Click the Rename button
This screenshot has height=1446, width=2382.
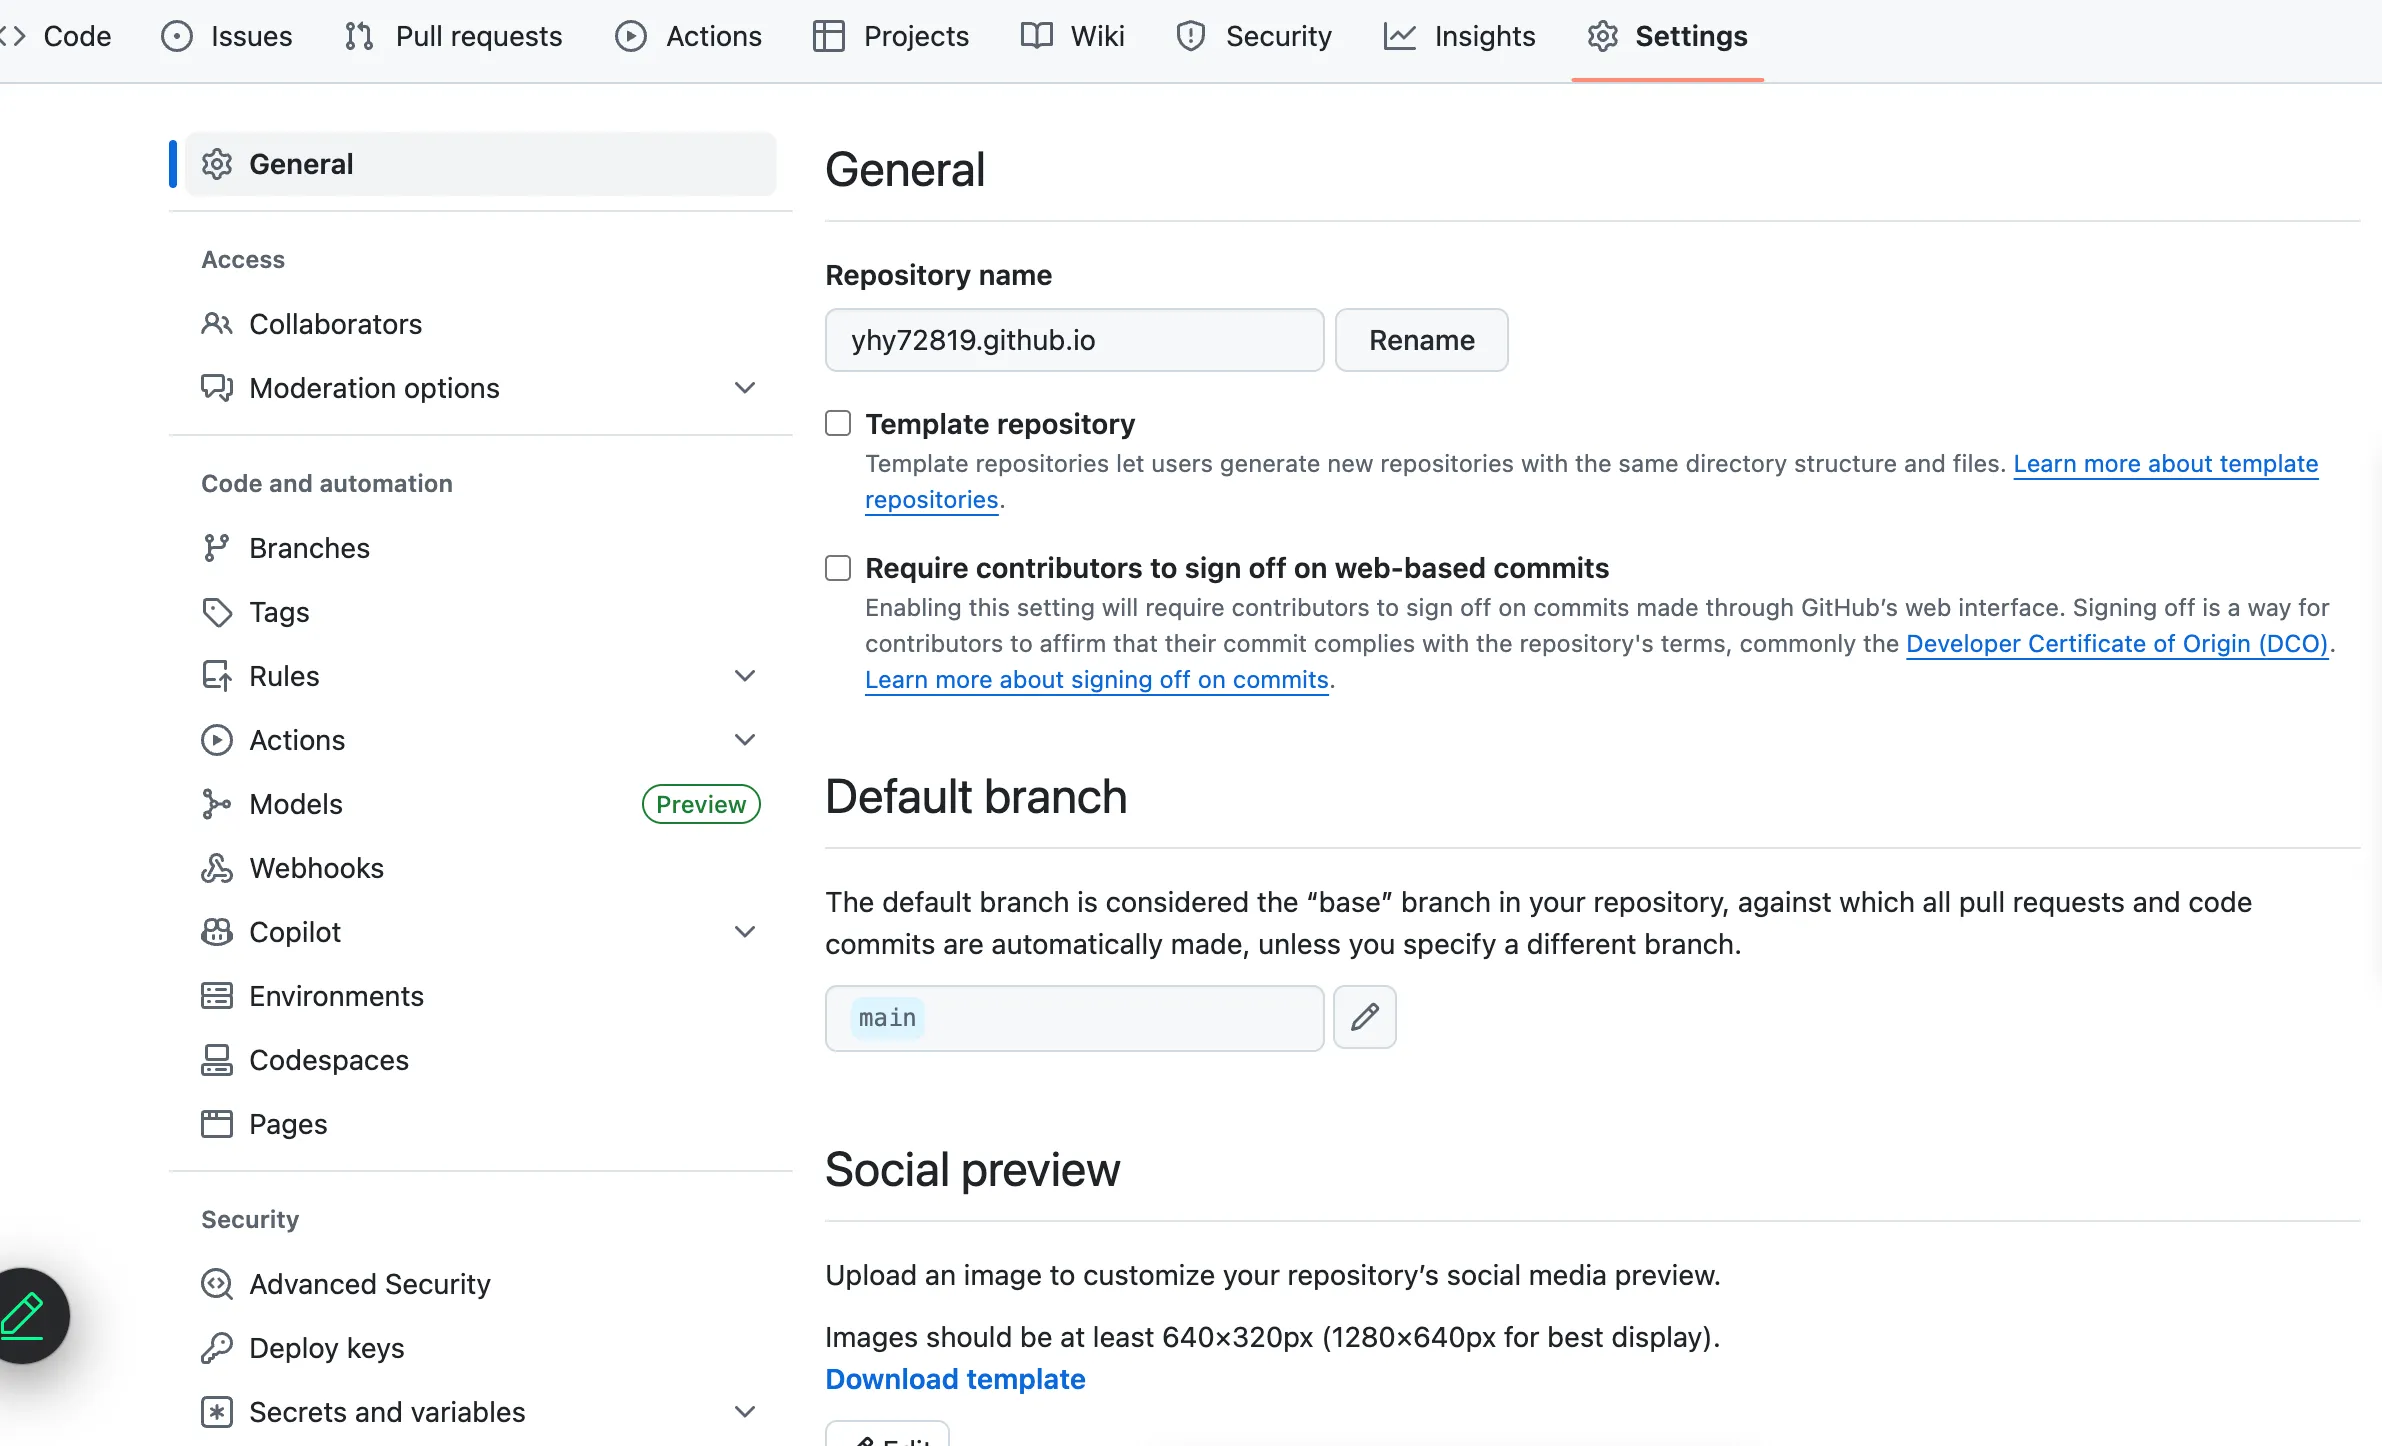(1422, 340)
